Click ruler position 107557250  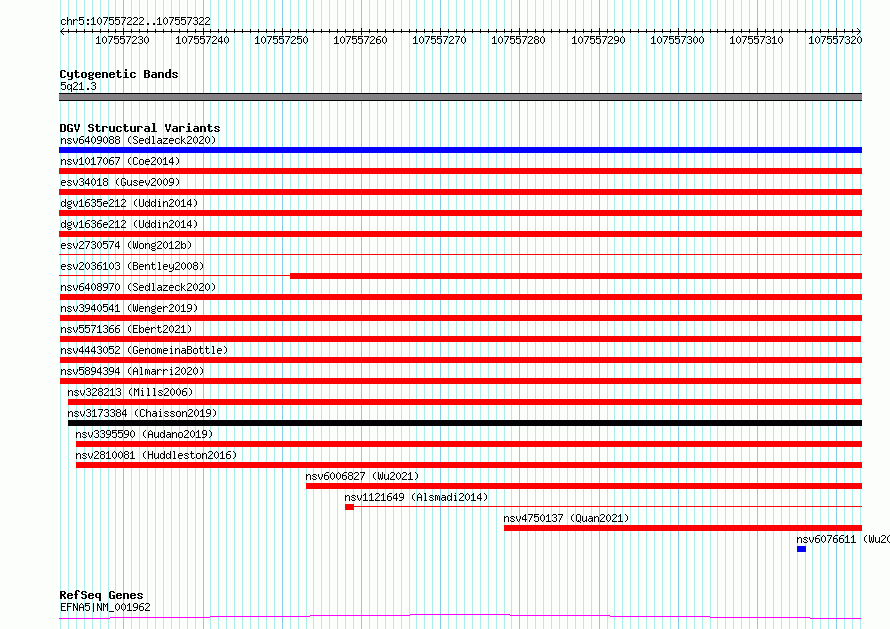click(x=281, y=40)
